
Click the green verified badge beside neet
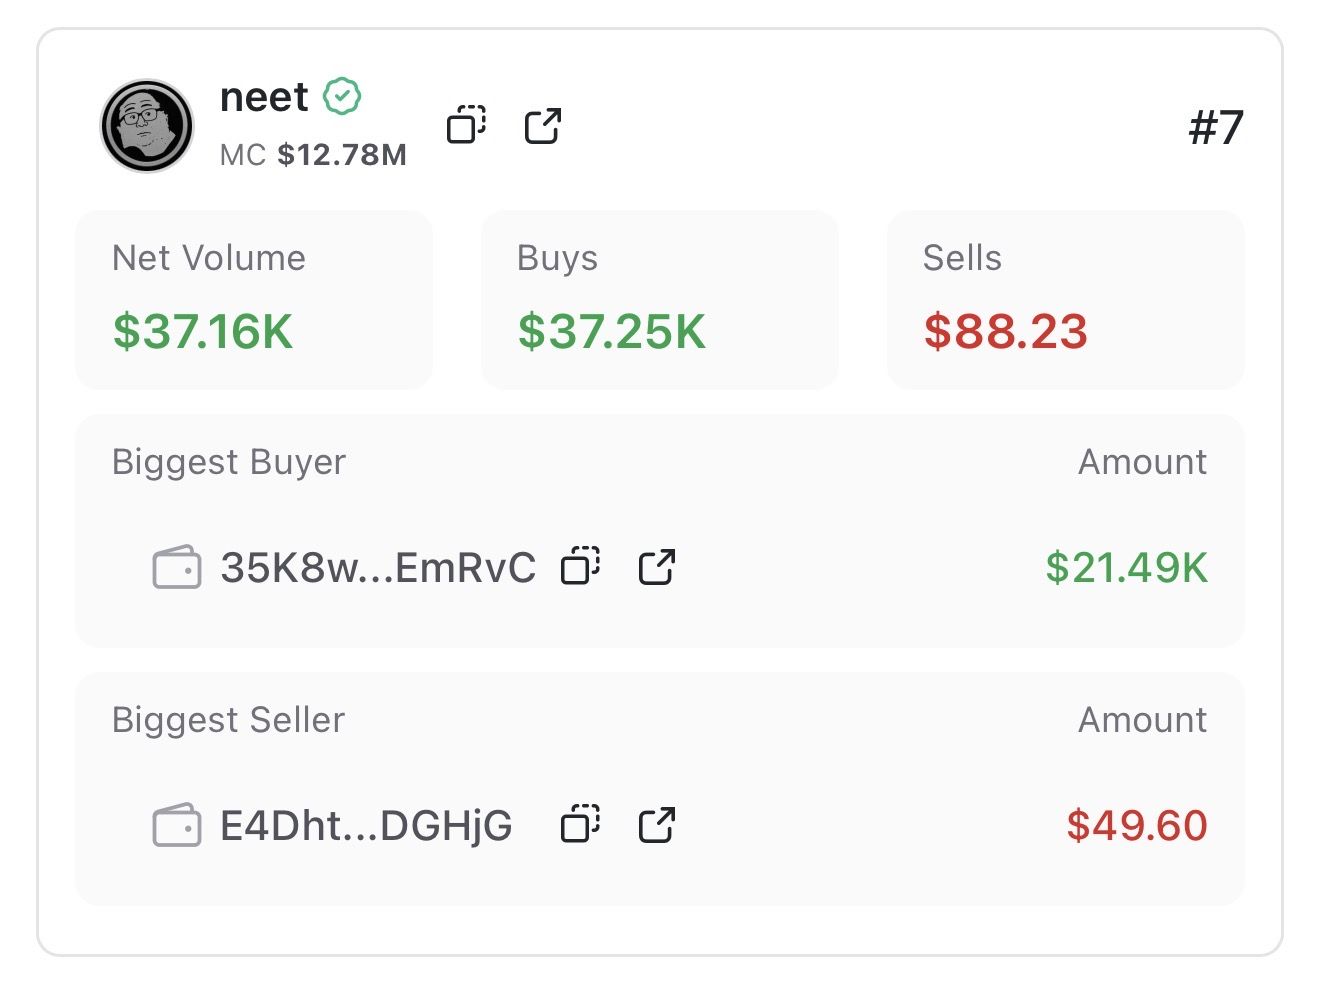click(x=342, y=97)
